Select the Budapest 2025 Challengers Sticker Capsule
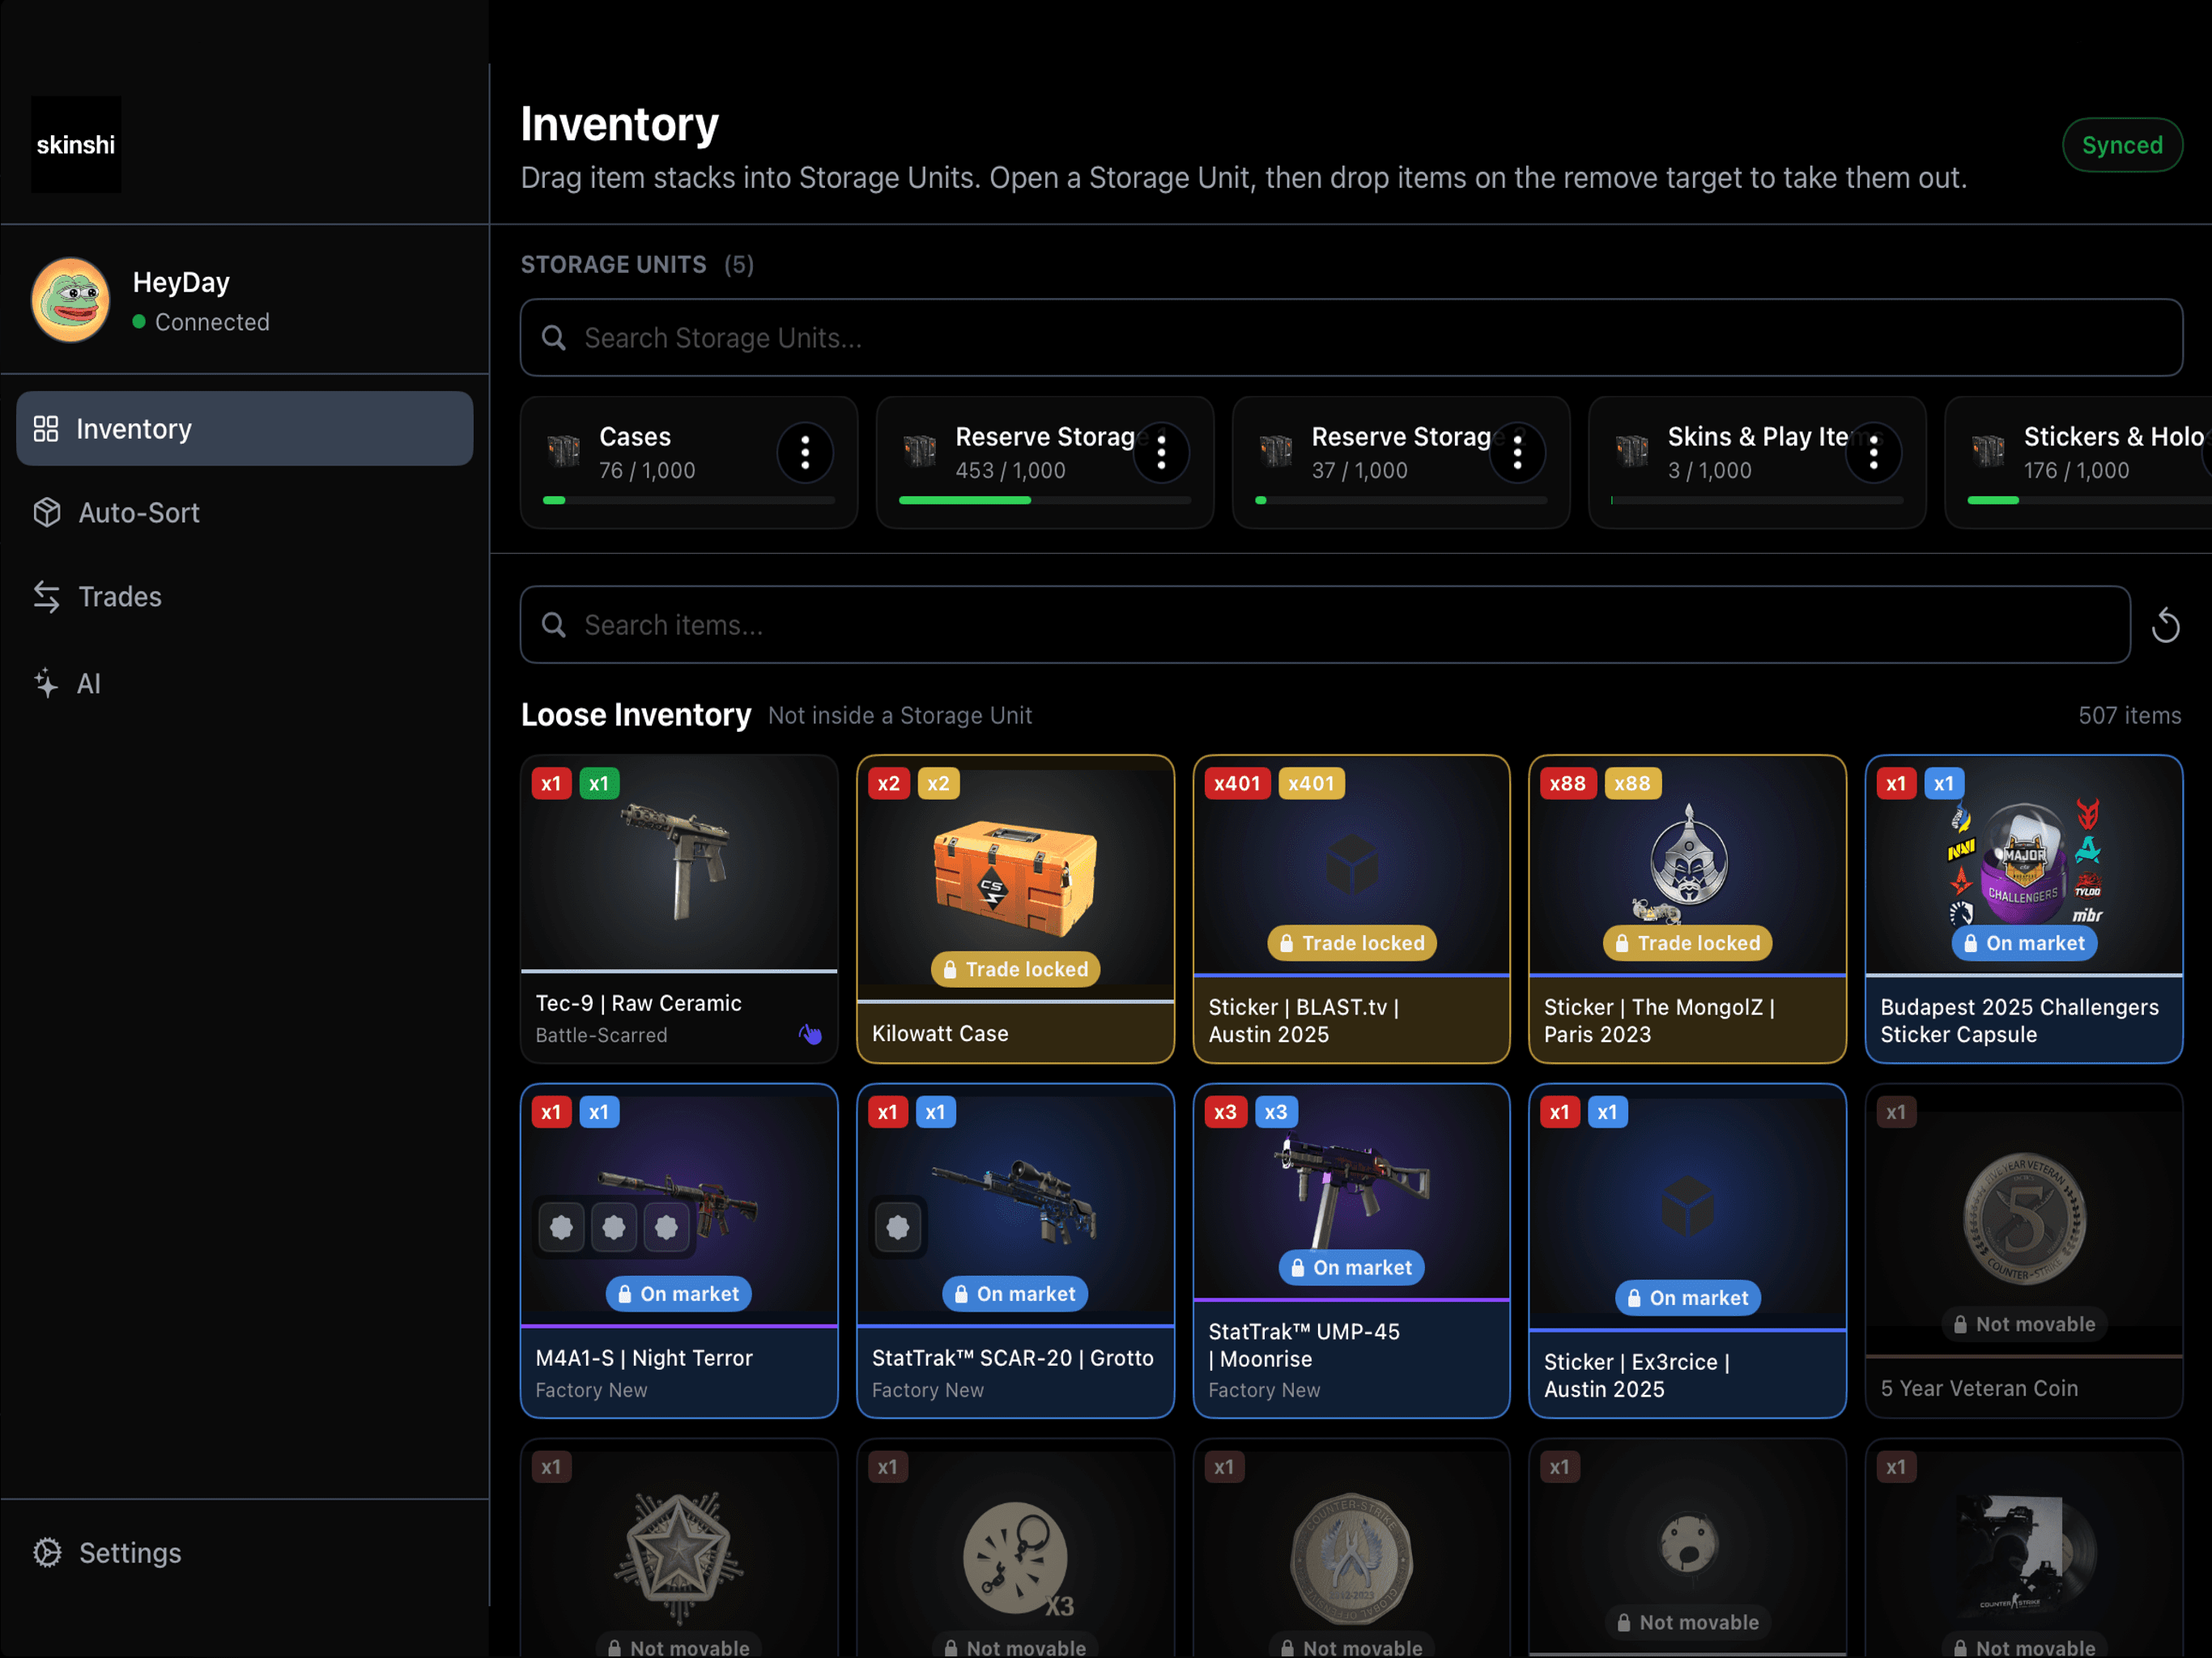This screenshot has height=1658, width=2212. click(x=2024, y=909)
